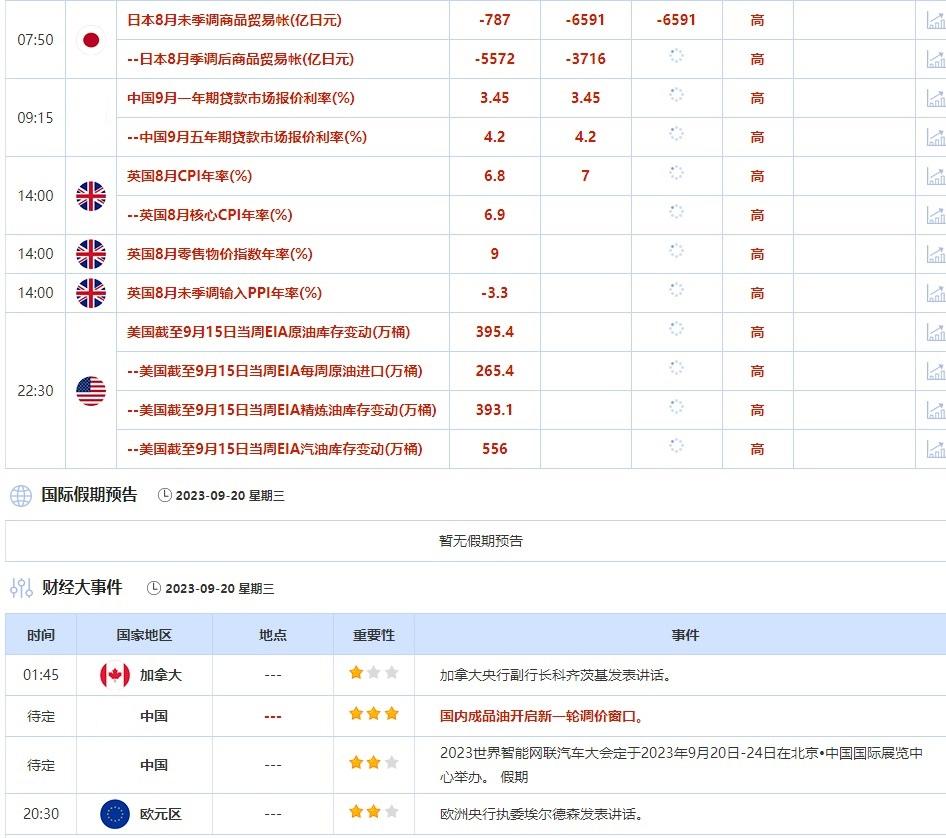The image size is (946, 838).
Task: Click previous value -5572
Action: (x=495, y=59)
